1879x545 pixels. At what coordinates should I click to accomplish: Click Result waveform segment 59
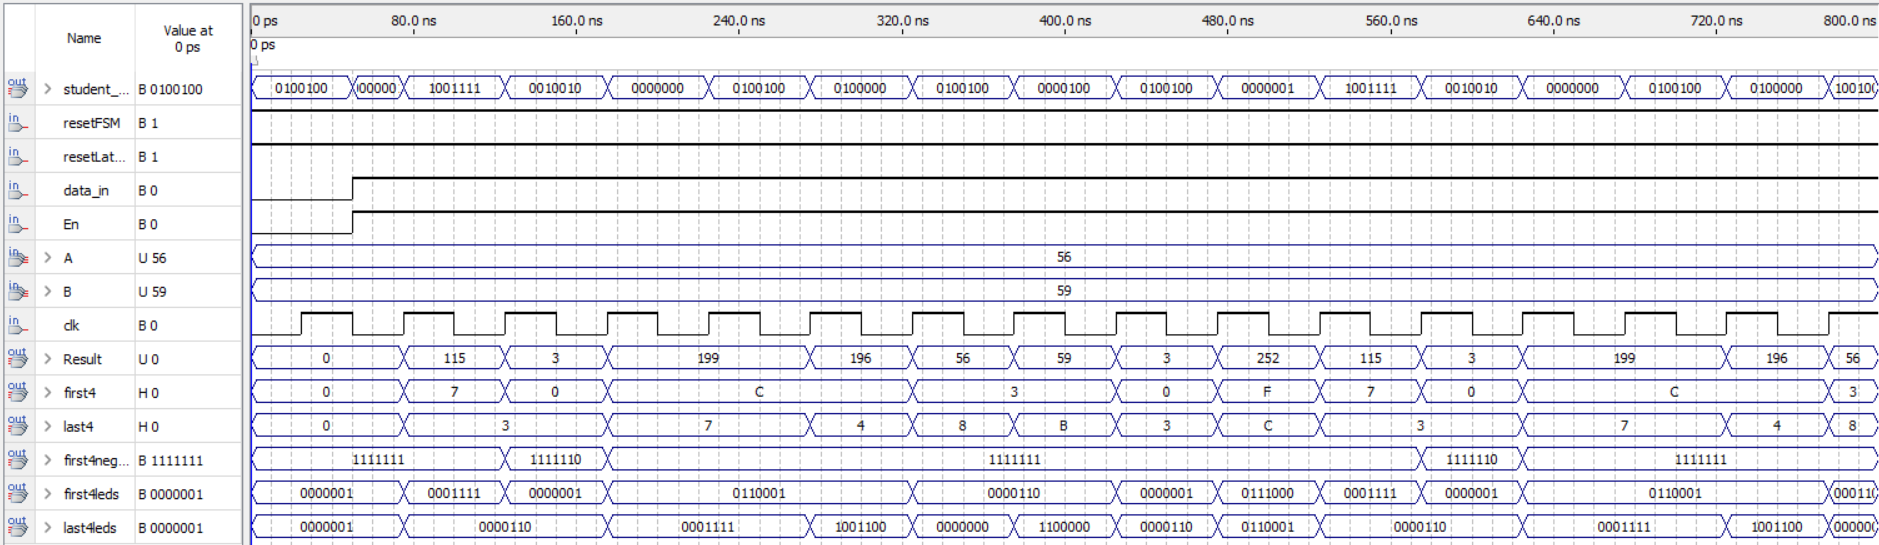[x=1064, y=358]
